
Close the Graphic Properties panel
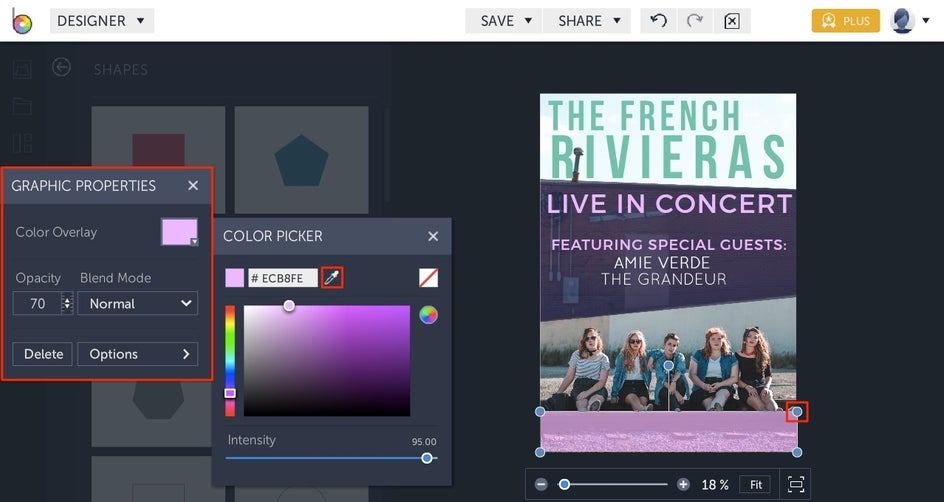(x=193, y=185)
